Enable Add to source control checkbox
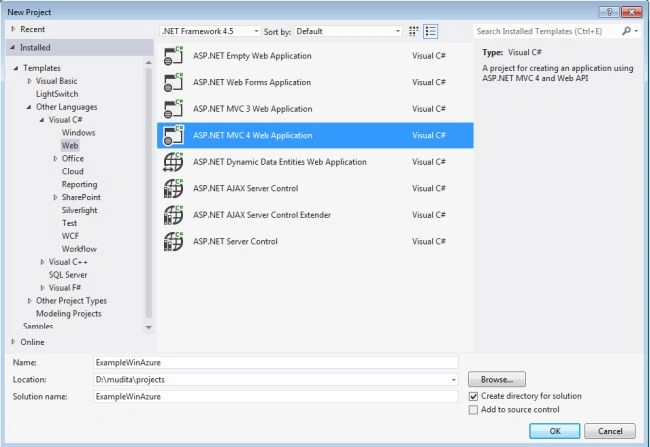This screenshot has width=650, height=447. [473, 410]
